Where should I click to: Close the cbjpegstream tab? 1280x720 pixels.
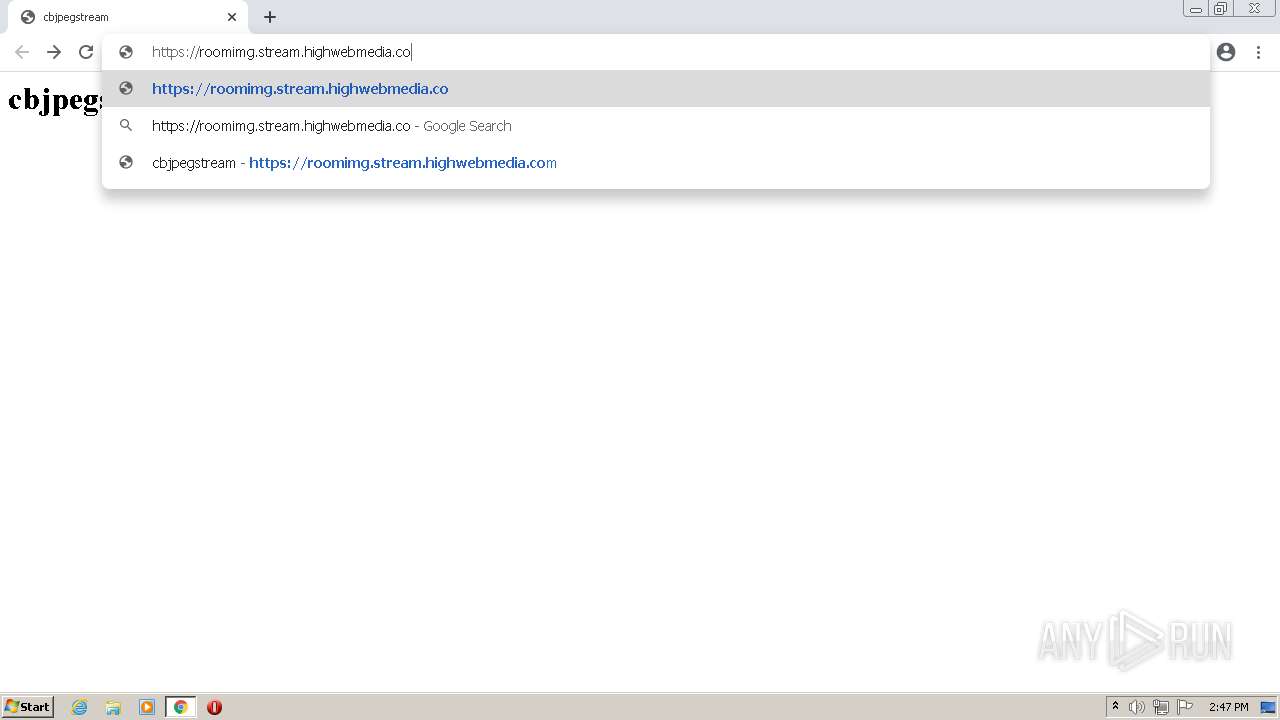[232, 17]
